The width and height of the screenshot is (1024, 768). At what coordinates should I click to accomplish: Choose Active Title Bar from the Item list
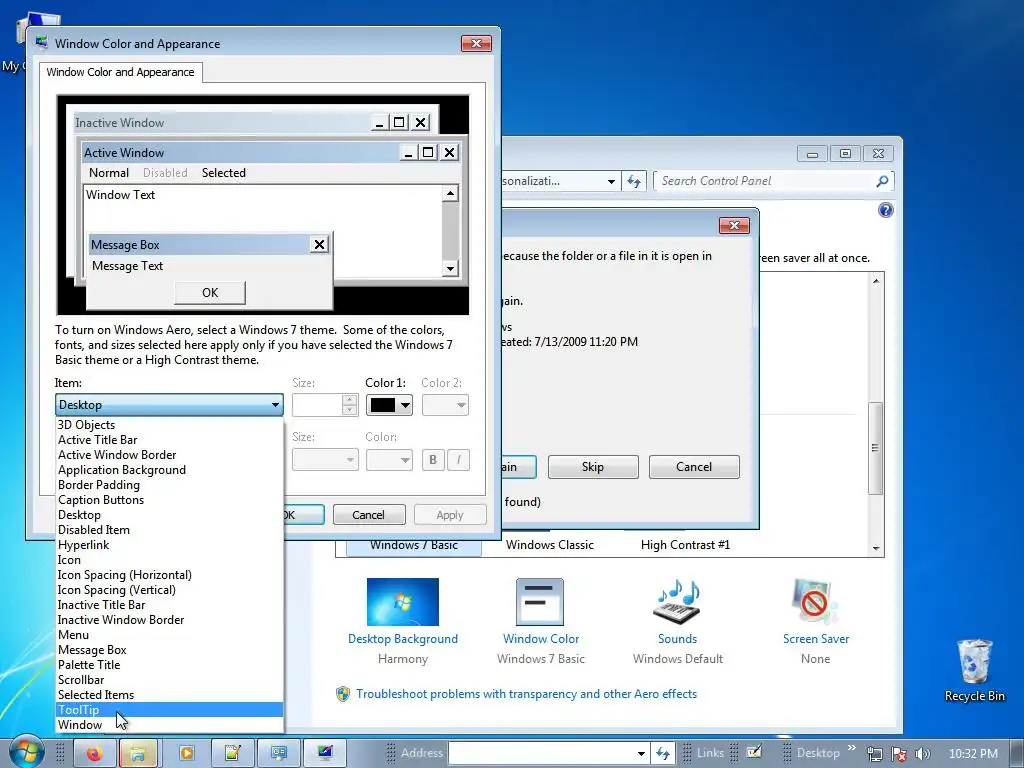(169, 440)
